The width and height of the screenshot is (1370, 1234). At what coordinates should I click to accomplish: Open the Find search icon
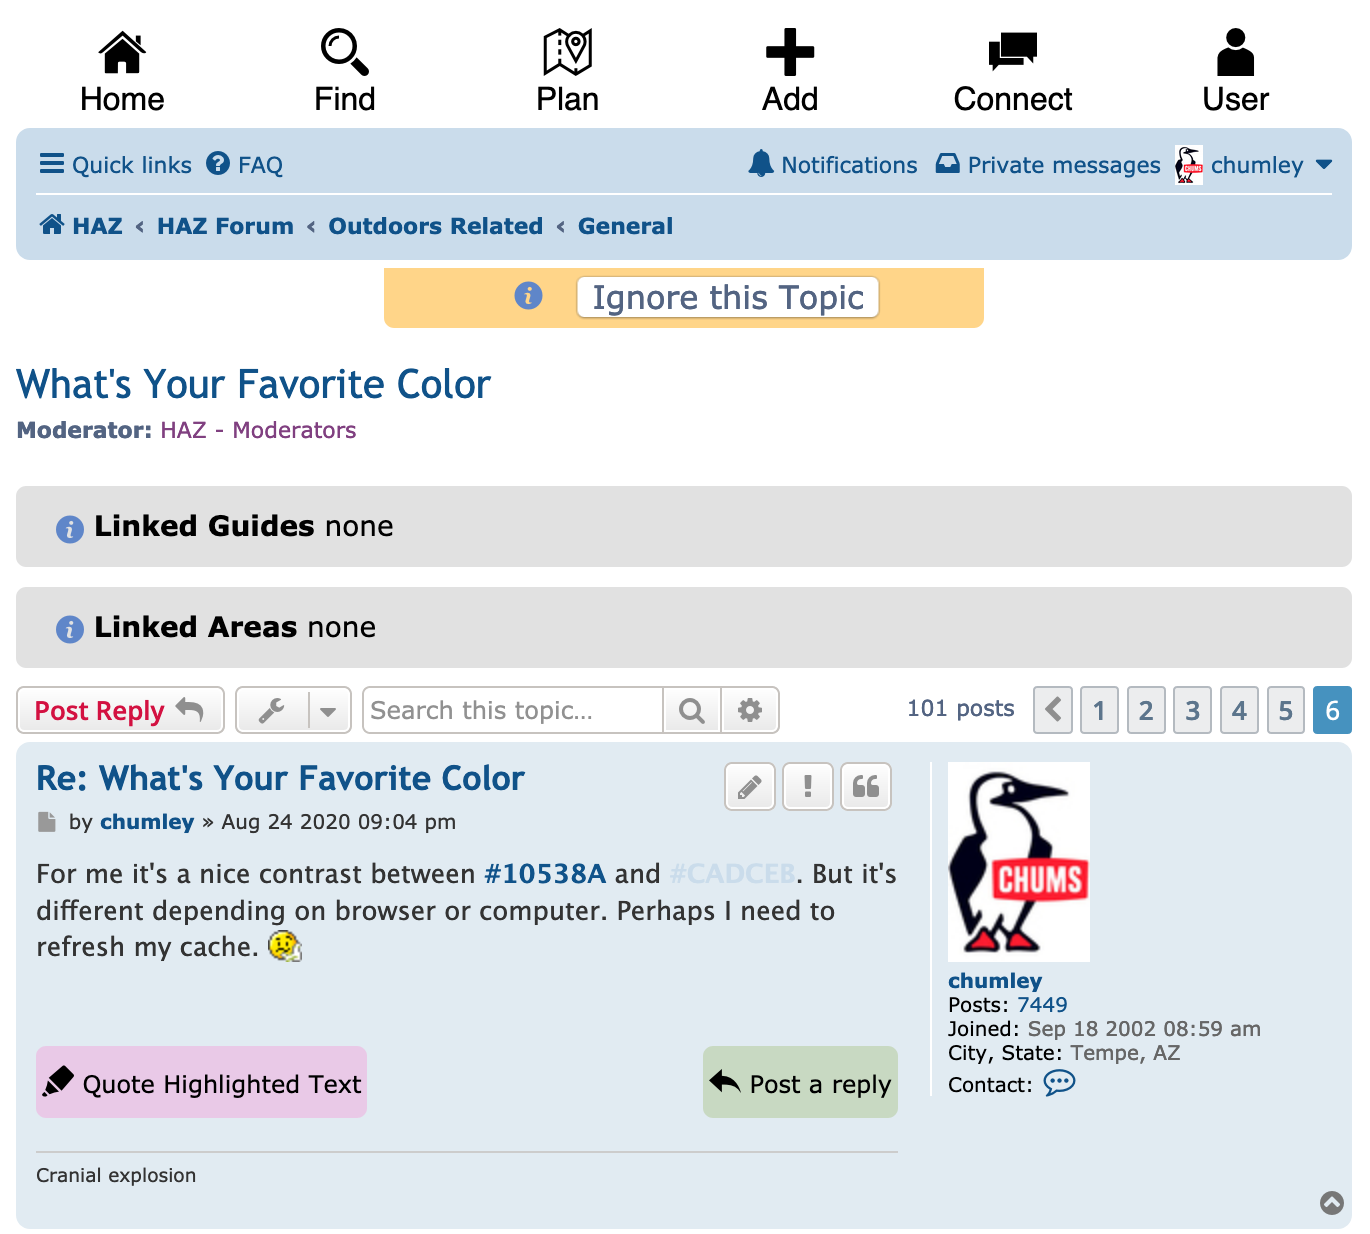point(344,53)
